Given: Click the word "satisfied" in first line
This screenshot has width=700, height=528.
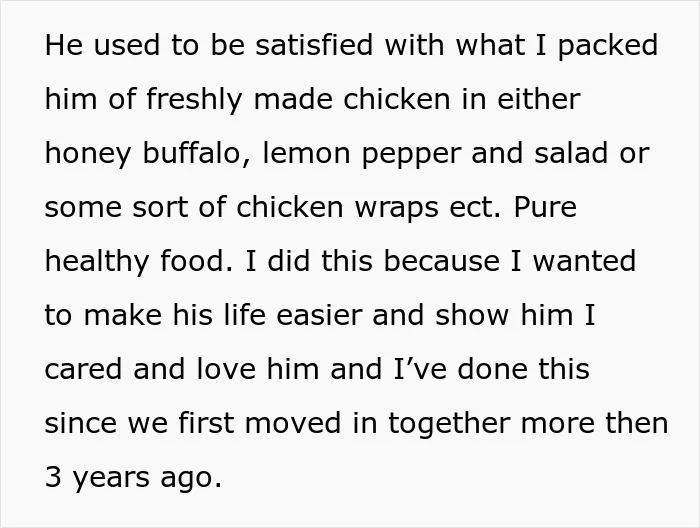Looking at the screenshot, I should [314, 45].
